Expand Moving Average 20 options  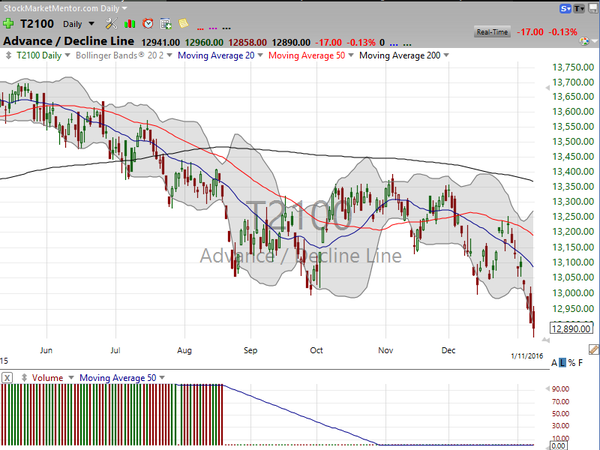tap(260, 55)
